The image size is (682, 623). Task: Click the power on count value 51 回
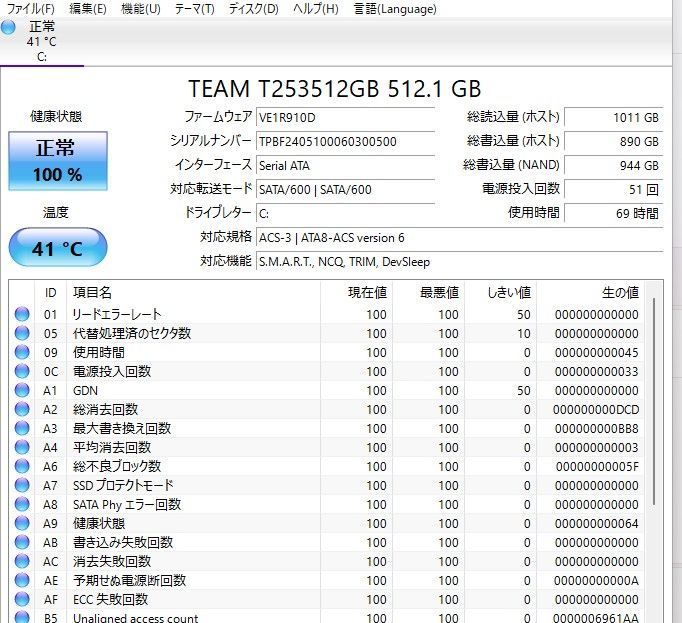pyautogui.click(x=613, y=189)
